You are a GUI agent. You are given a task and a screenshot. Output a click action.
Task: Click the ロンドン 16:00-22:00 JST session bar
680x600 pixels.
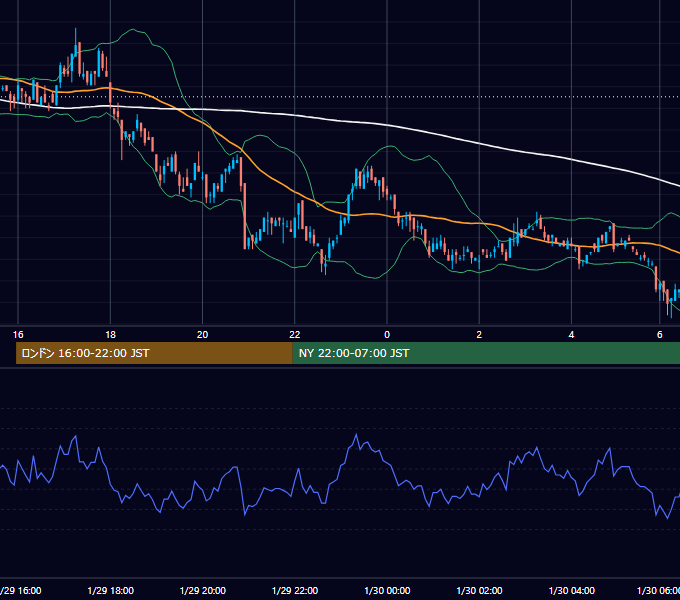tap(154, 353)
